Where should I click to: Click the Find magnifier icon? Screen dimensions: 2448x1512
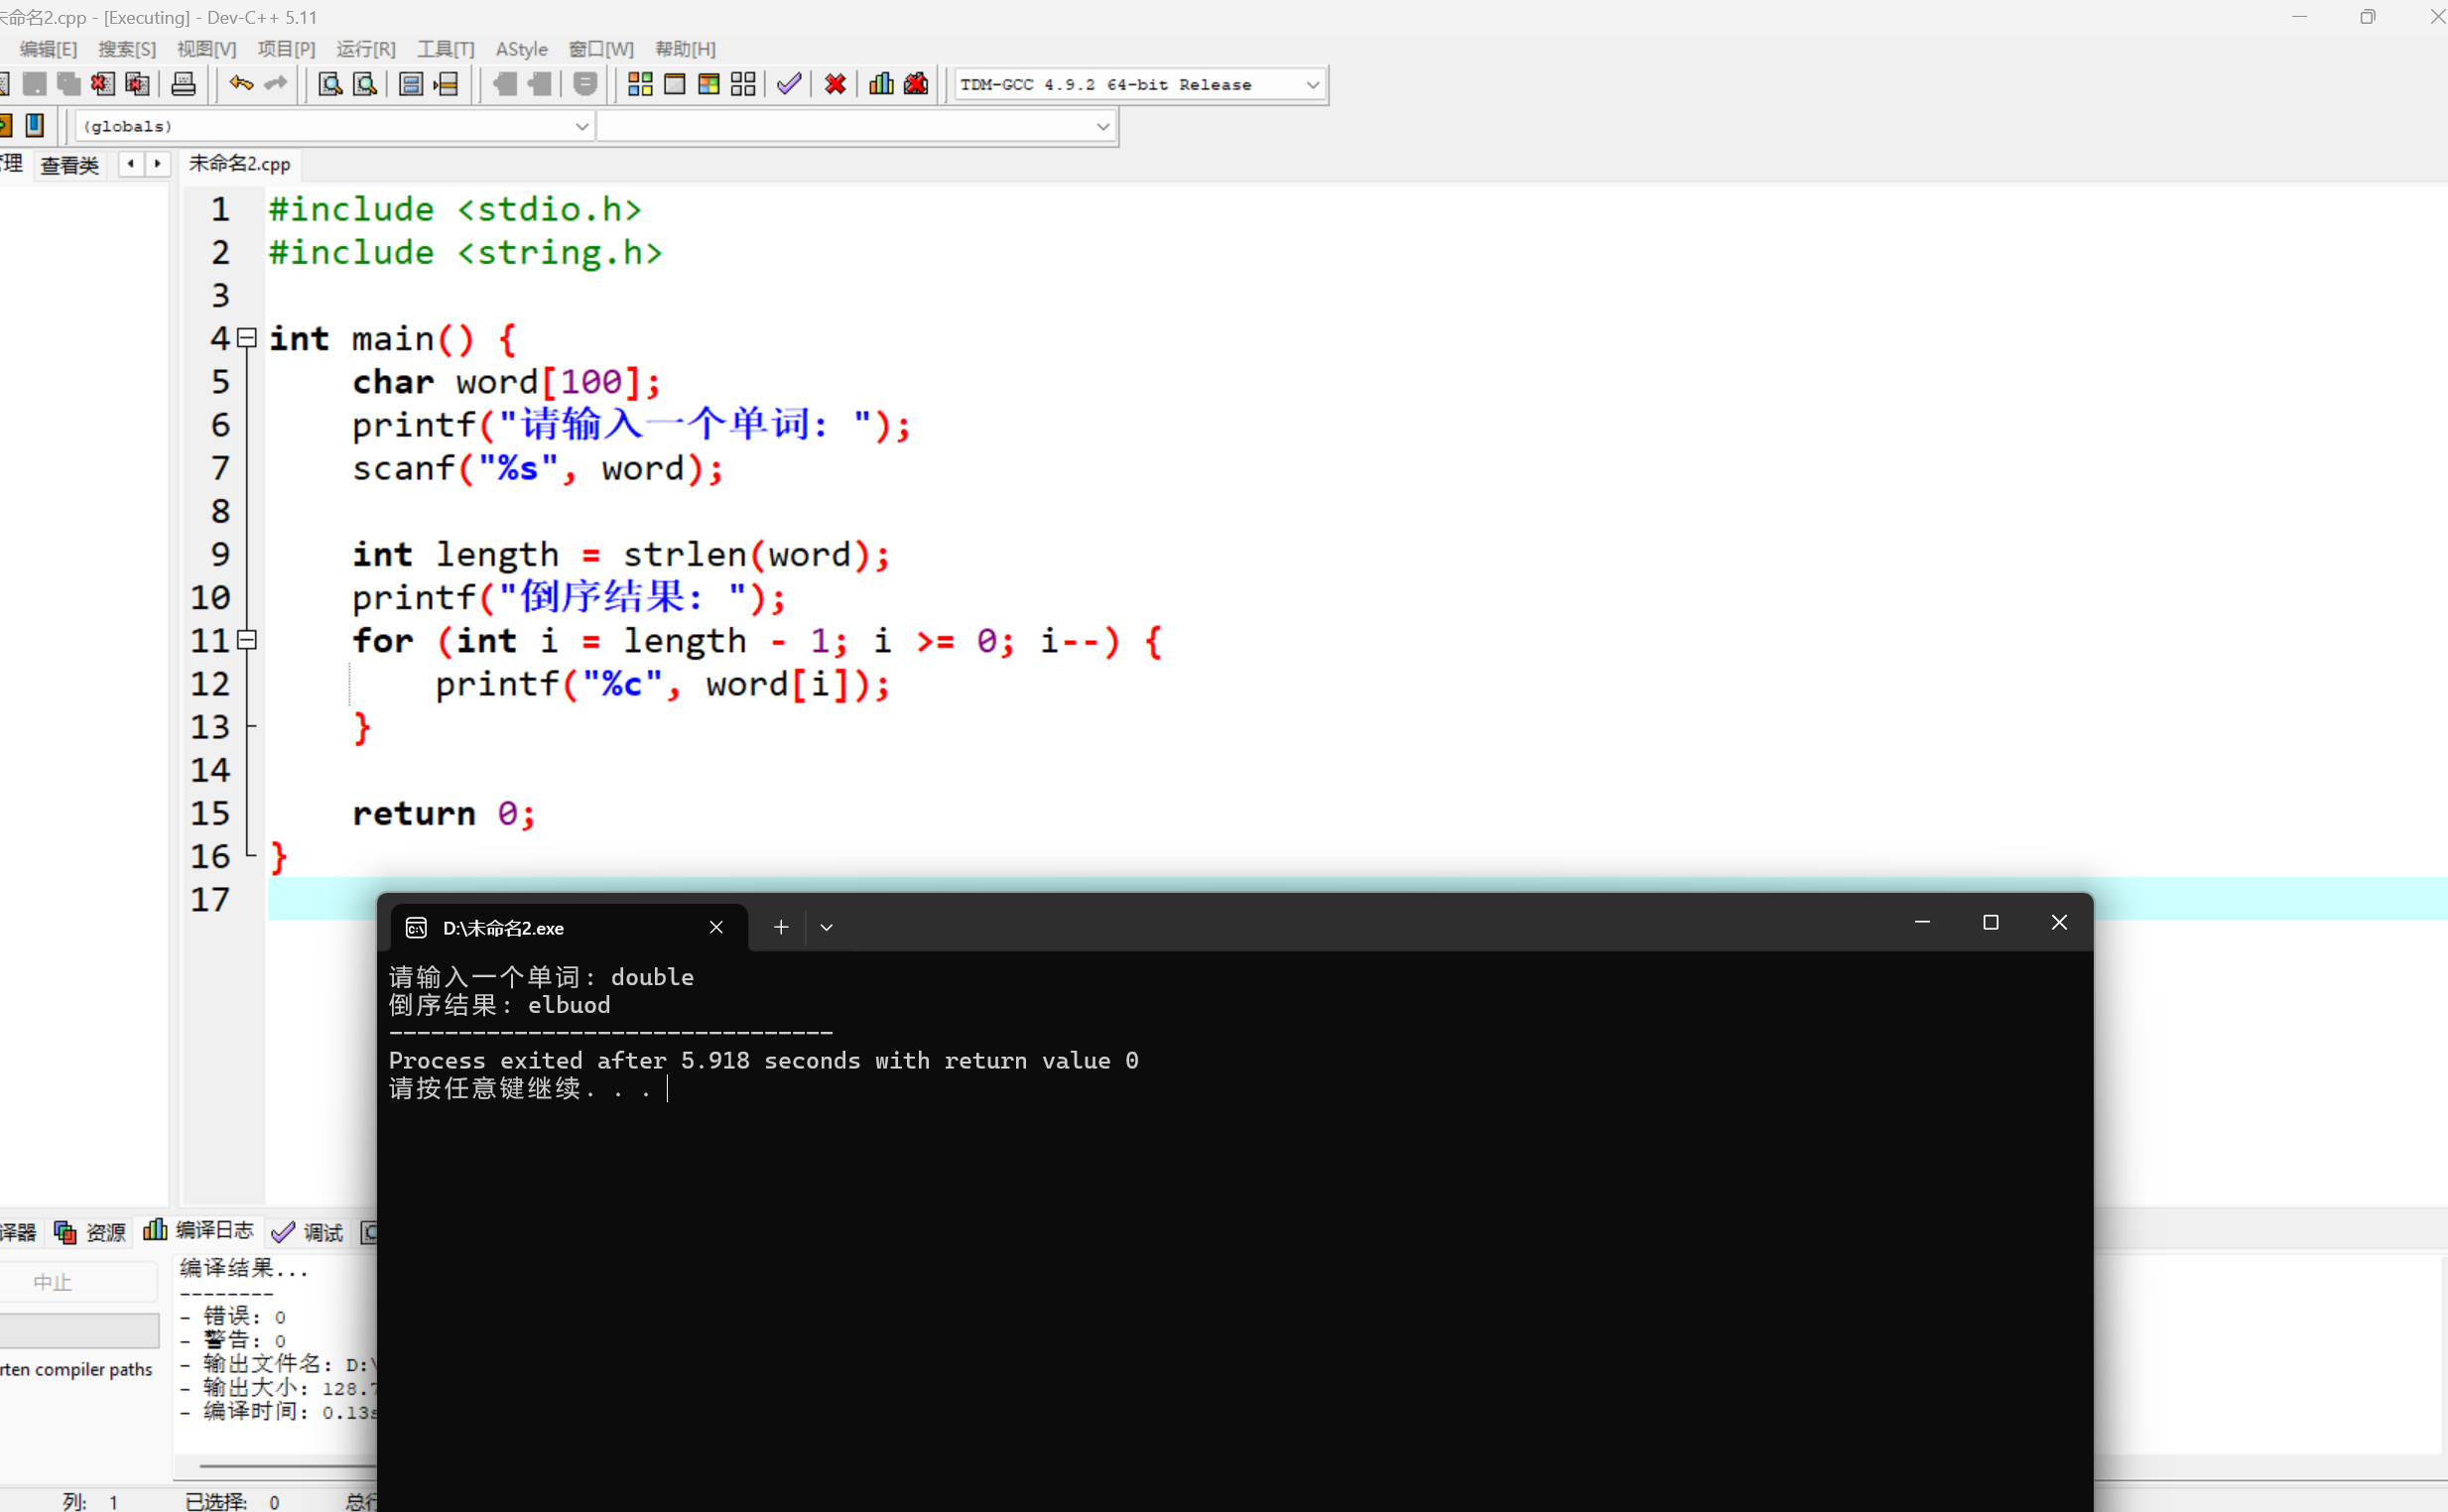pos(329,84)
